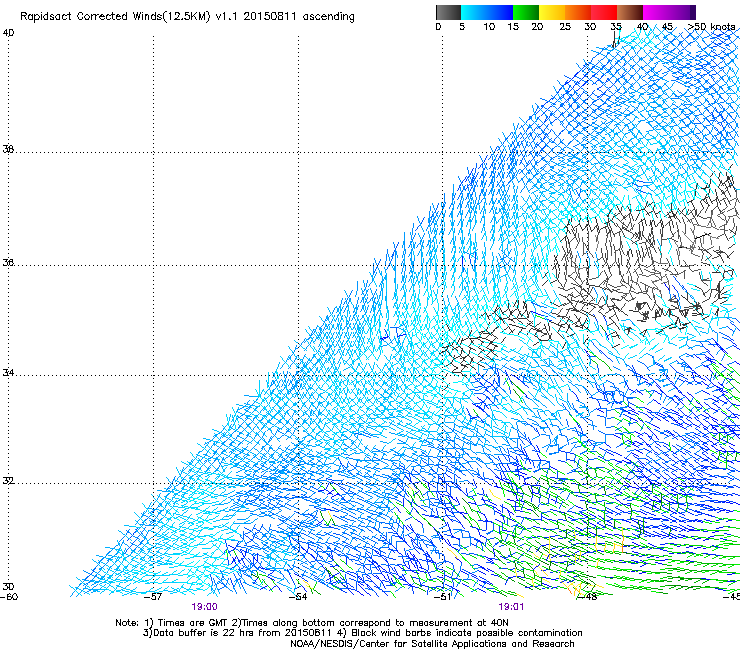Click the longitude axis label '-54'
This screenshot has width=740, height=650.
click(x=298, y=597)
